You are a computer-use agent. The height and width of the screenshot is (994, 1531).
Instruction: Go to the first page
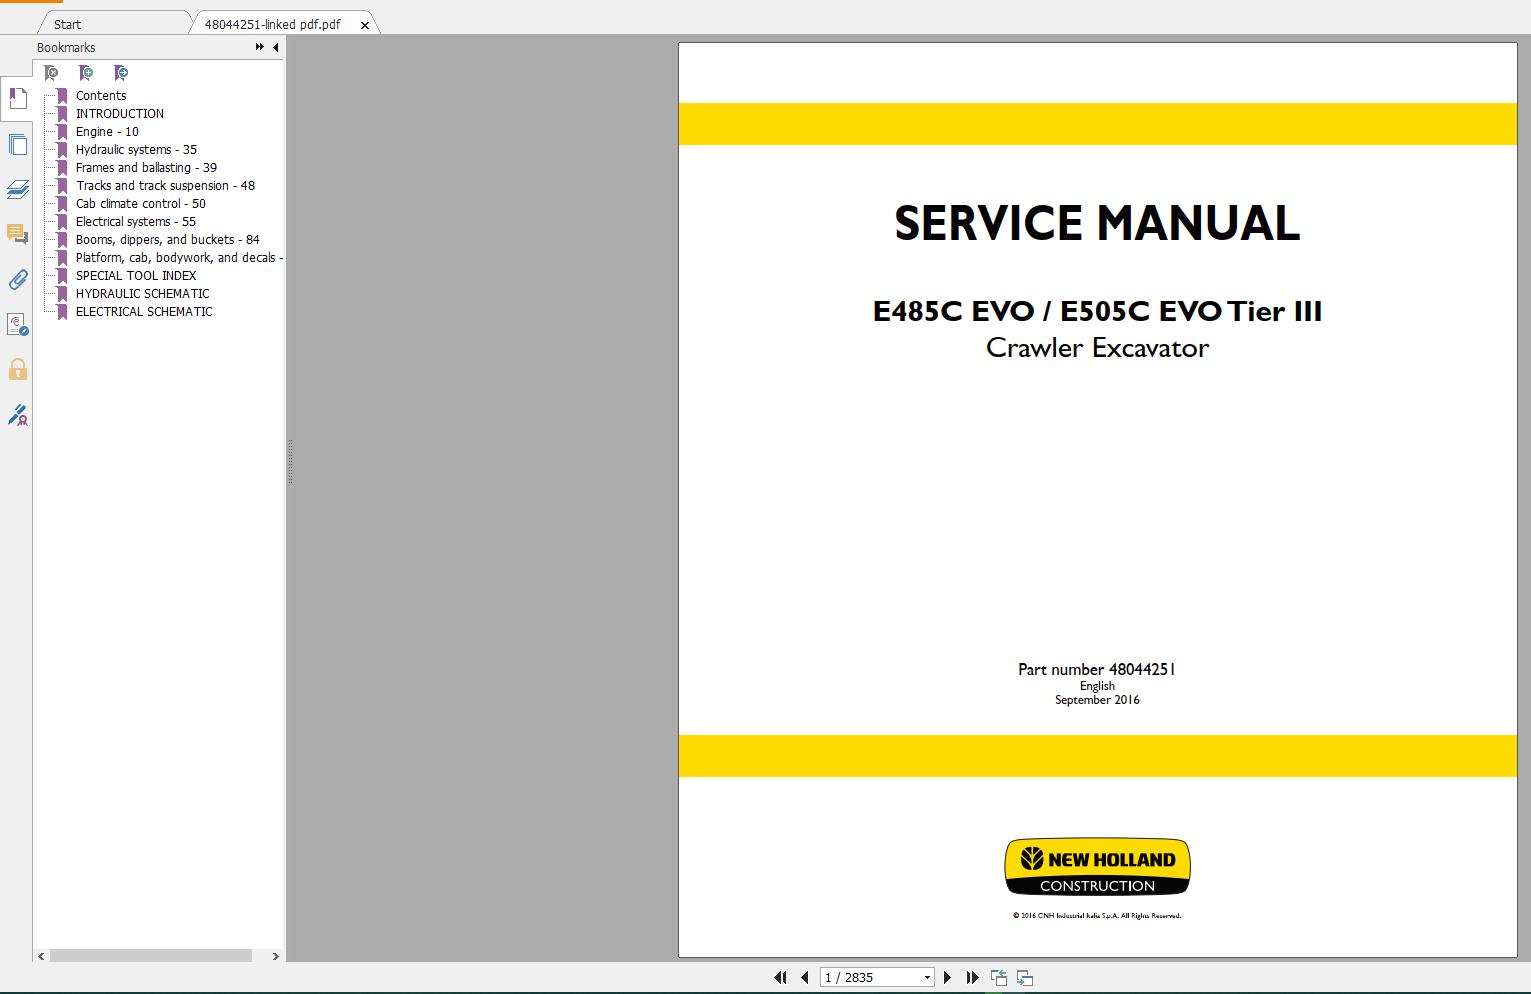point(780,977)
